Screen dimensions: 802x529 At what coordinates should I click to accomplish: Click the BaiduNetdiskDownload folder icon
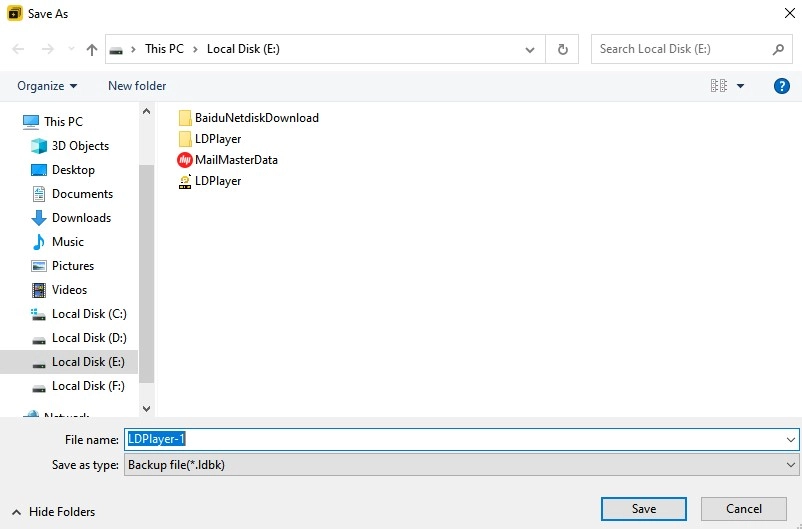coord(185,118)
